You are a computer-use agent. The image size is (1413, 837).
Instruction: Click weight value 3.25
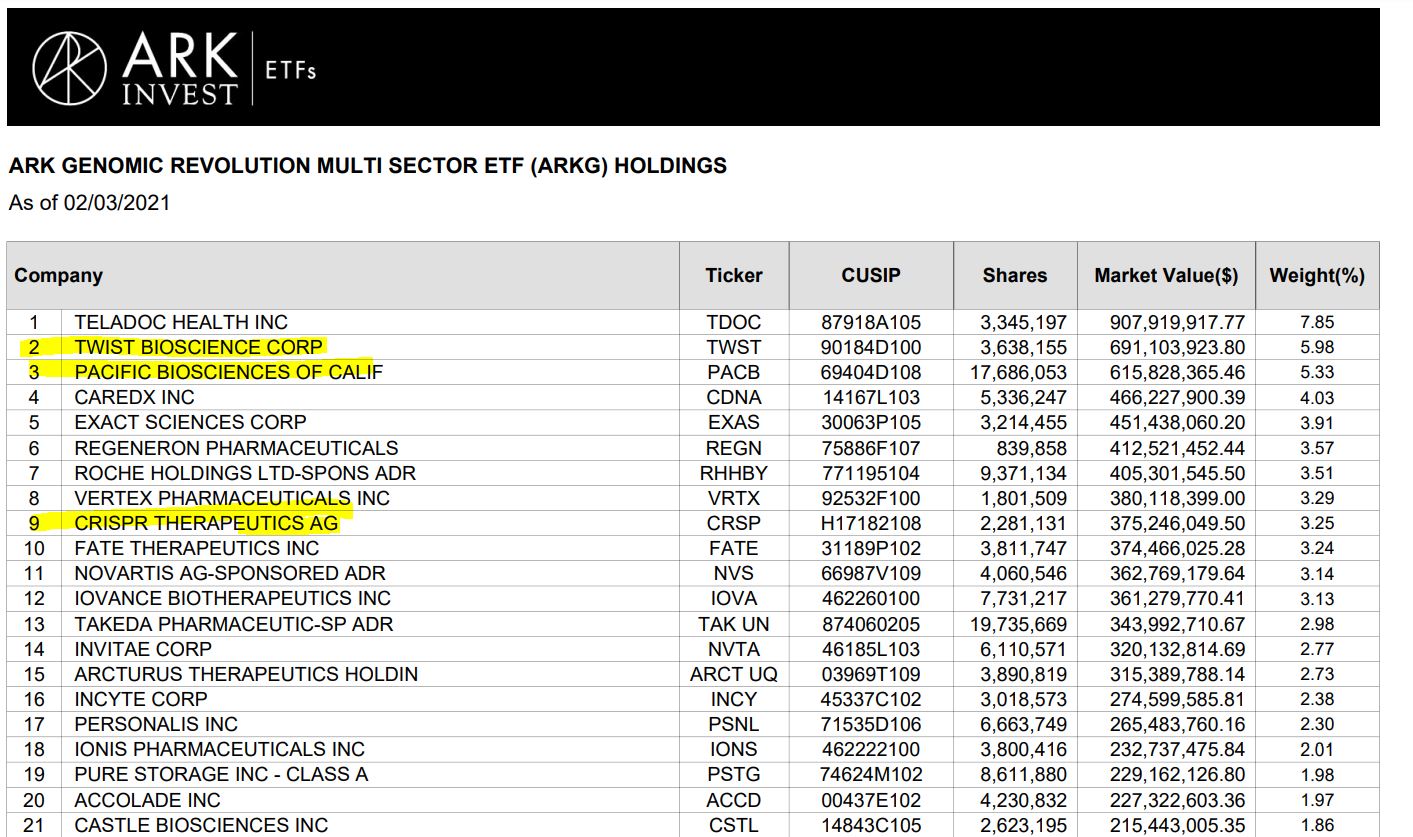point(1317,523)
